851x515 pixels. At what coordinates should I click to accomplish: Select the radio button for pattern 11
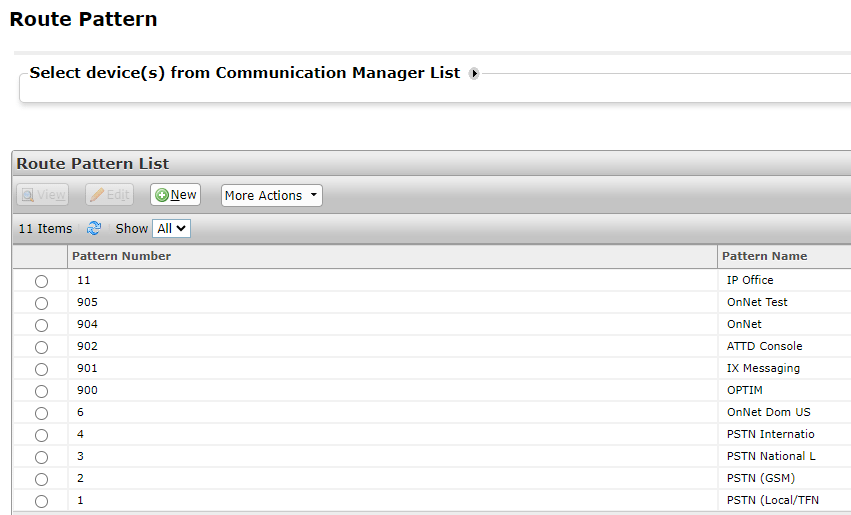(x=41, y=281)
